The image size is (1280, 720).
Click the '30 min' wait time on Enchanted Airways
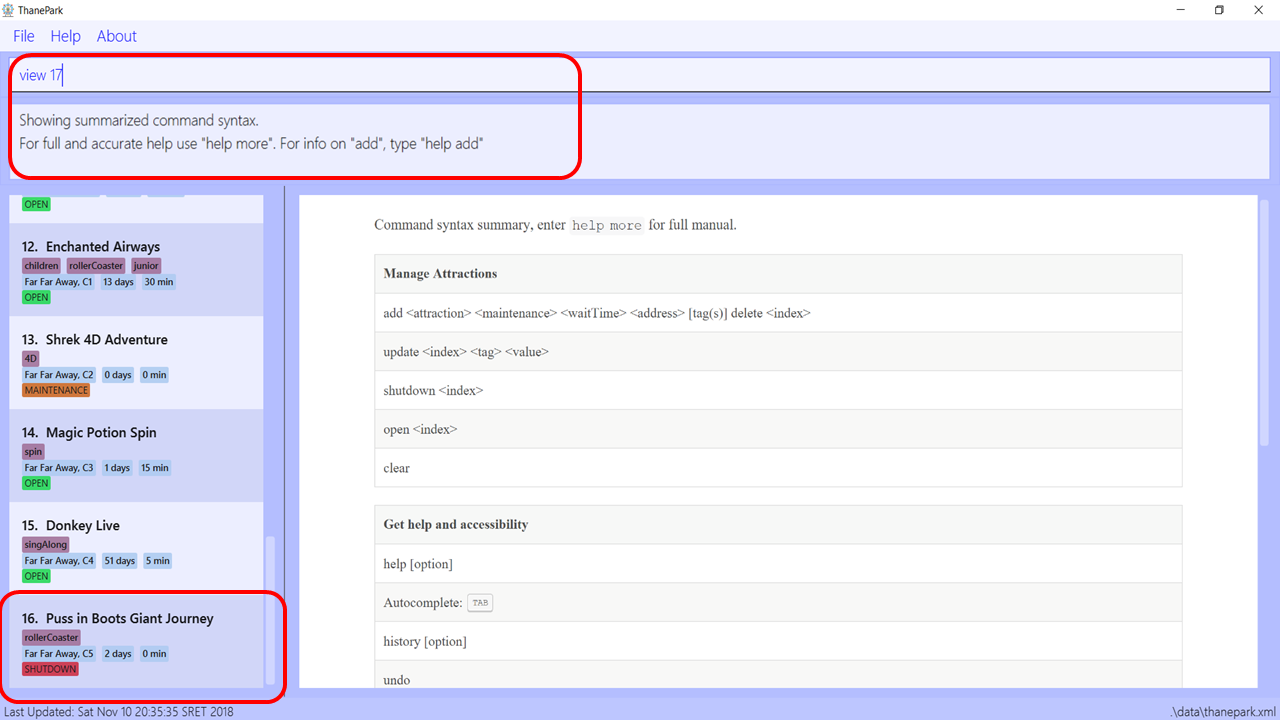click(x=158, y=282)
